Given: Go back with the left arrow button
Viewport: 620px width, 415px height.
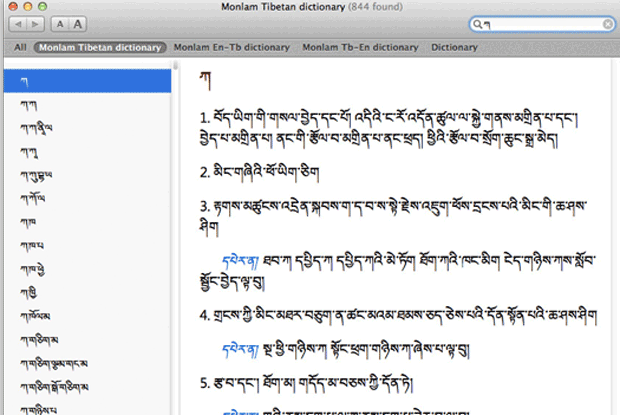Looking at the screenshot, I should coord(18,24).
